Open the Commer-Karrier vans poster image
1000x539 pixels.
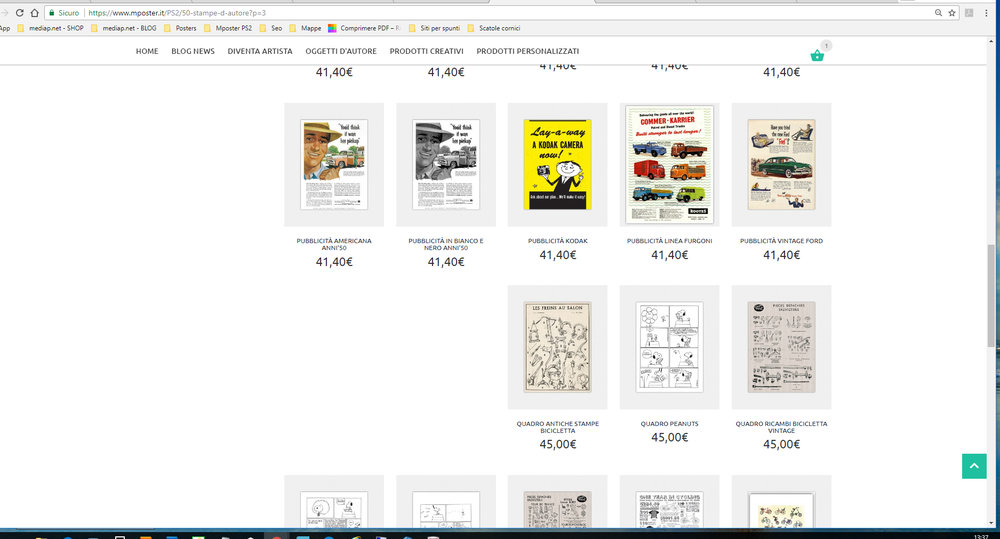pyautogui.click(x=670, y=165)
